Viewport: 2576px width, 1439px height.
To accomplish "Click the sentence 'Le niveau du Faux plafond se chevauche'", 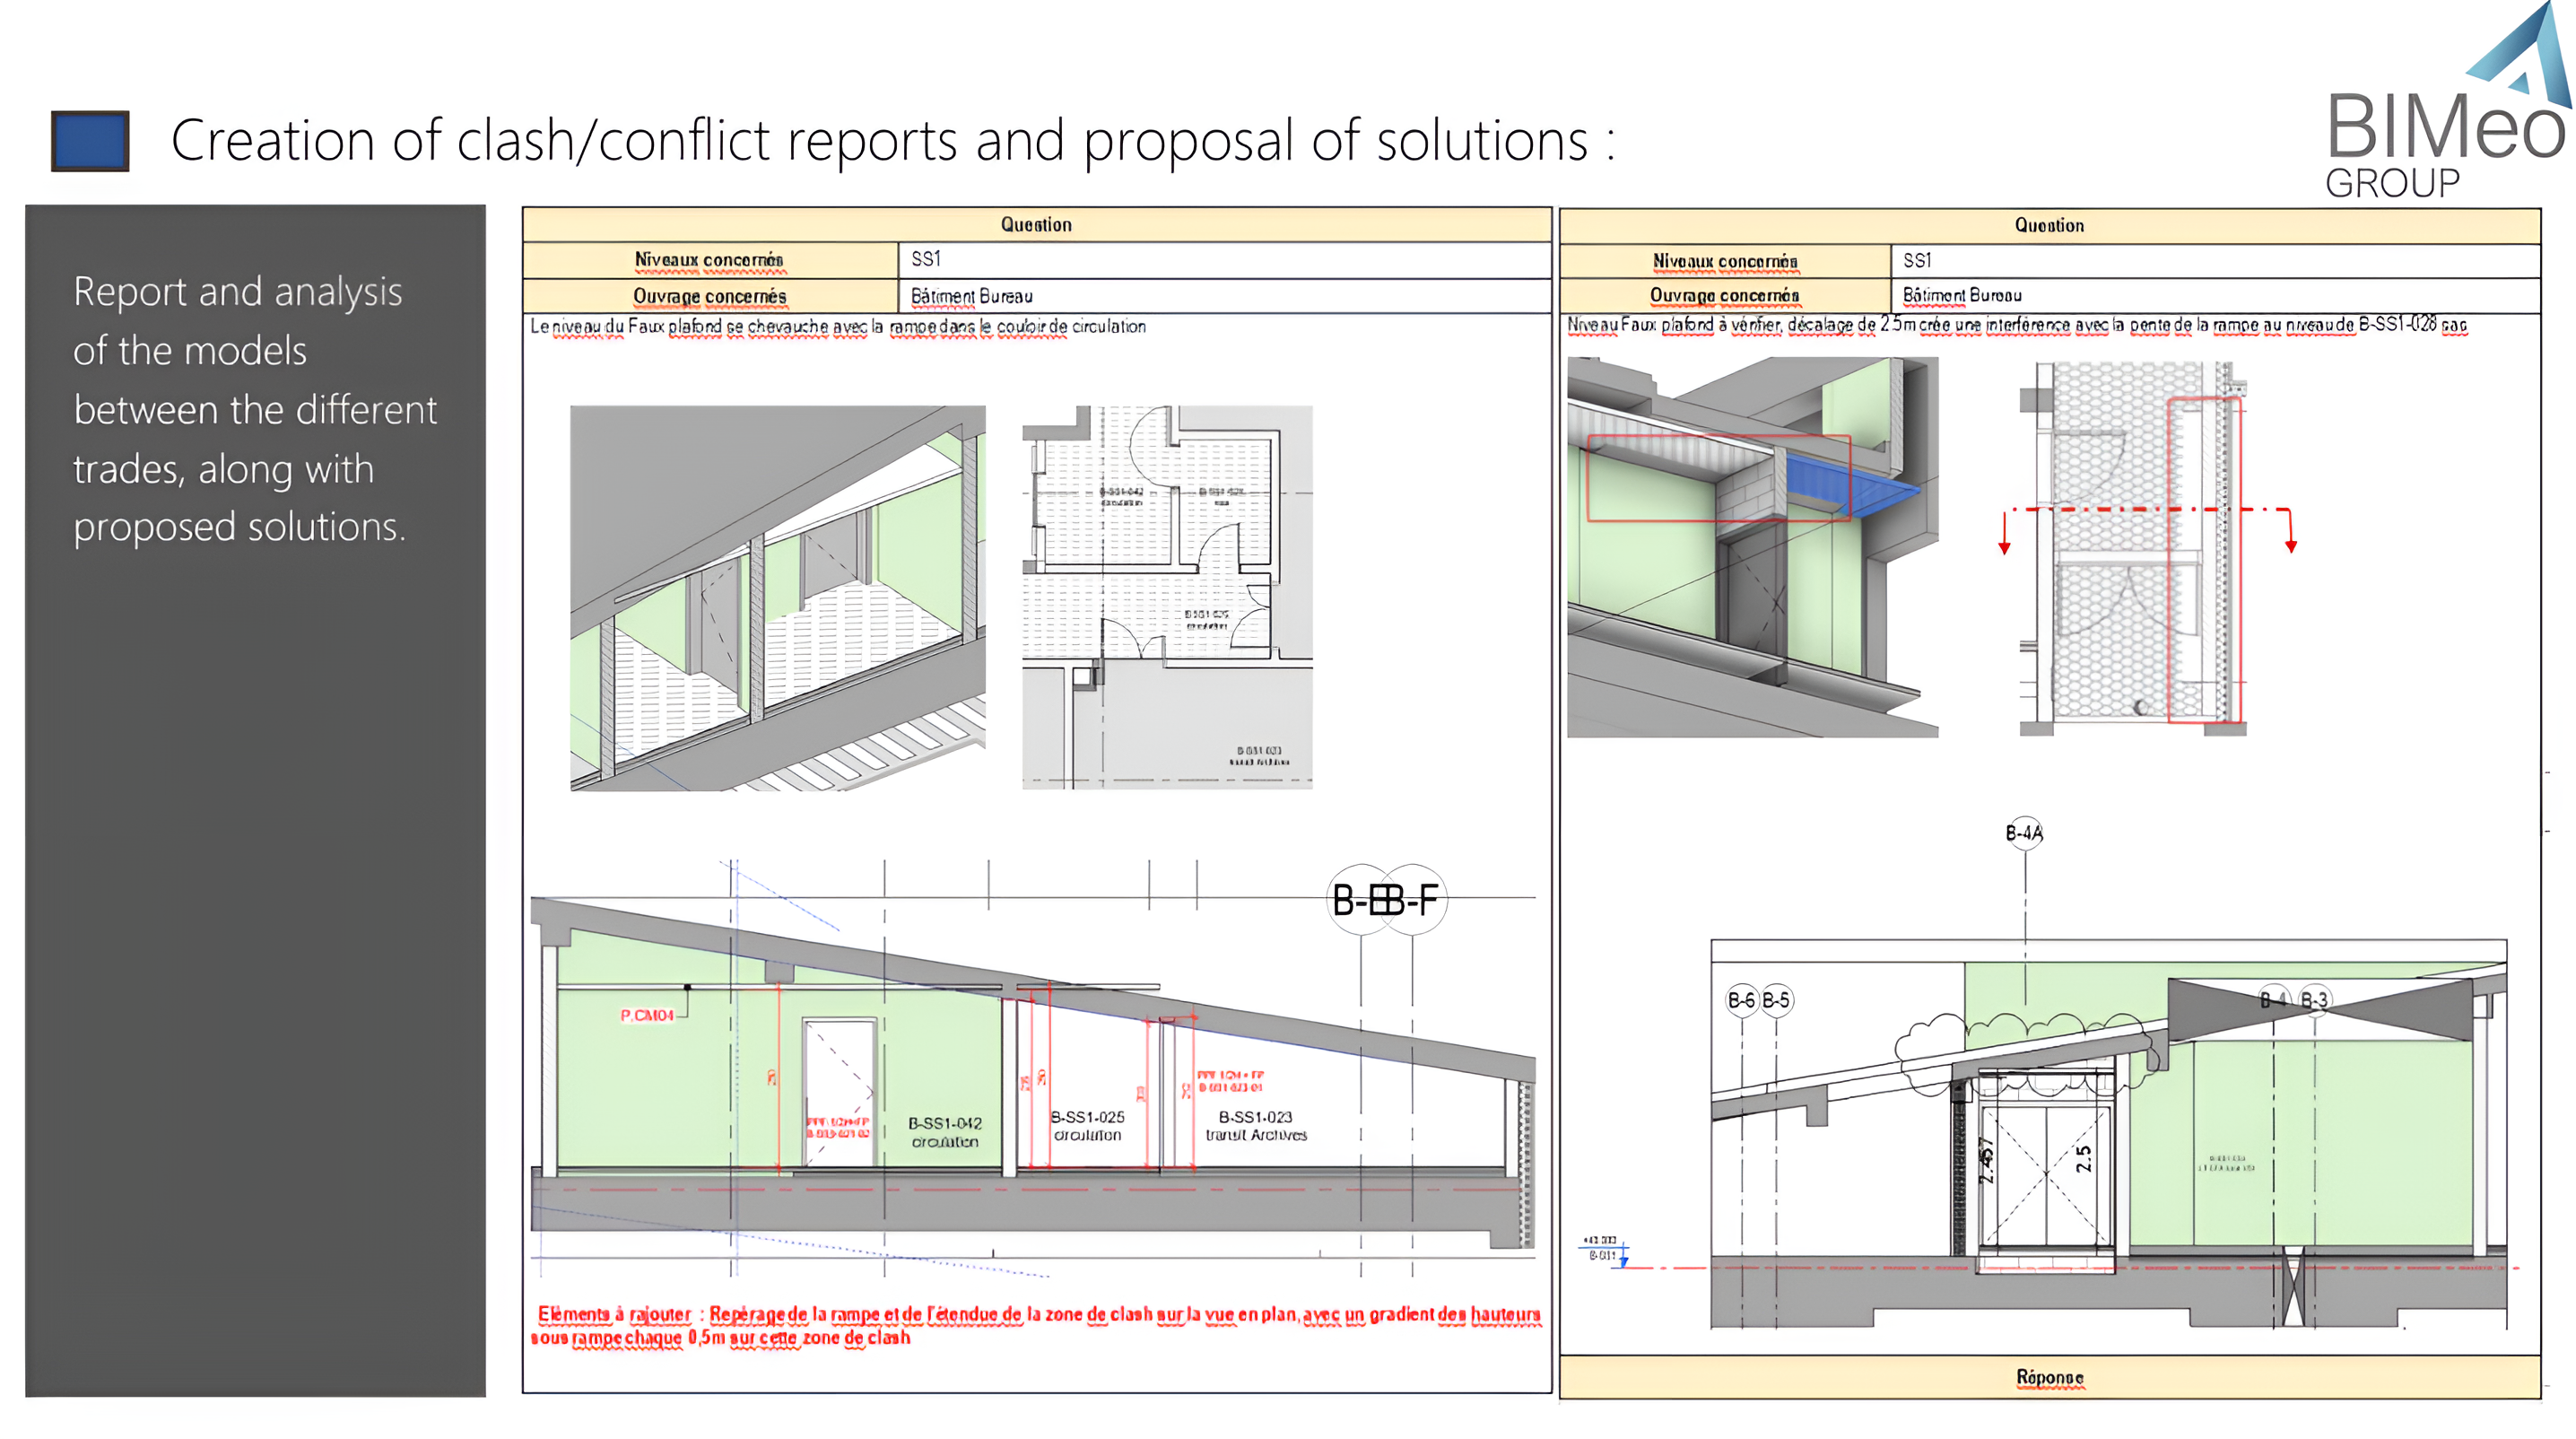I will tap(838, 326).
